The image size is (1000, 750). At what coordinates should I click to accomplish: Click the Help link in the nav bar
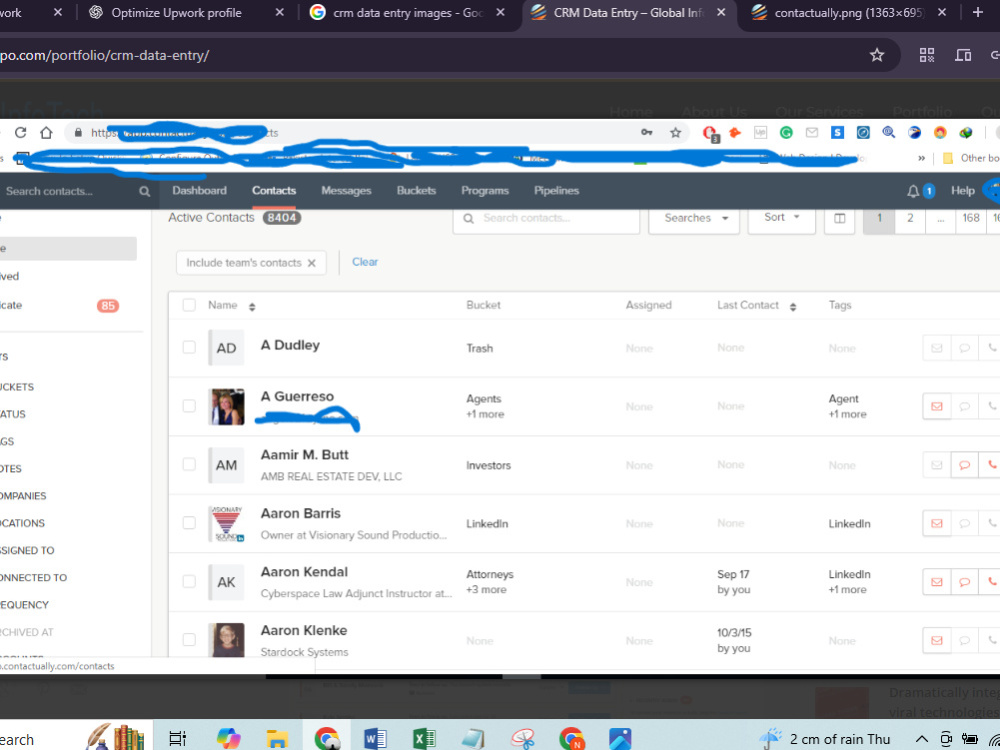click(962, 191)
